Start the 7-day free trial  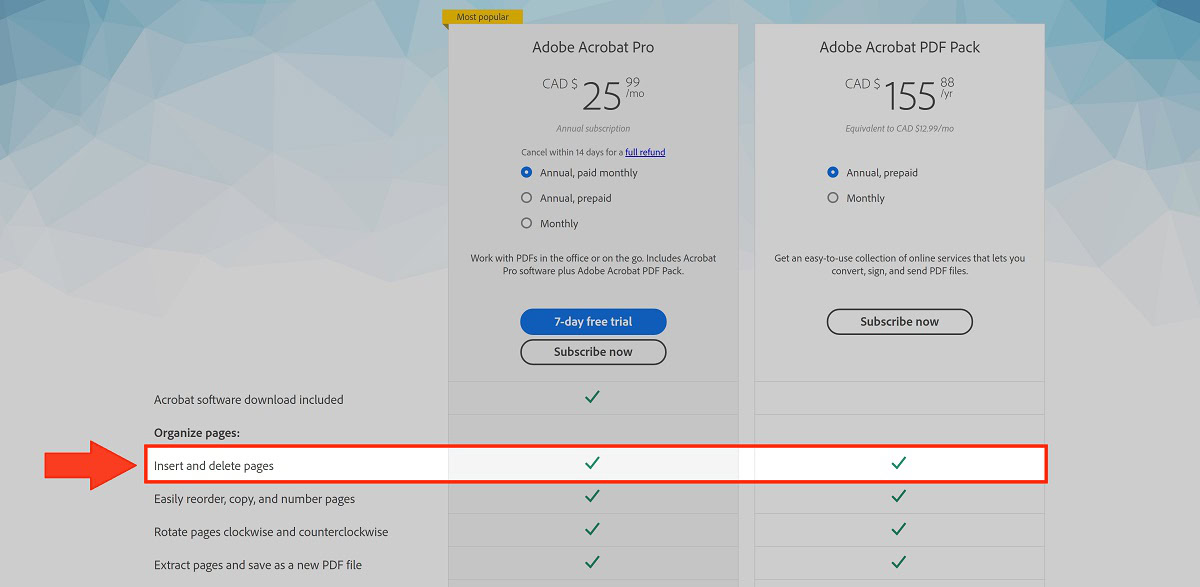tap(593, 322)
